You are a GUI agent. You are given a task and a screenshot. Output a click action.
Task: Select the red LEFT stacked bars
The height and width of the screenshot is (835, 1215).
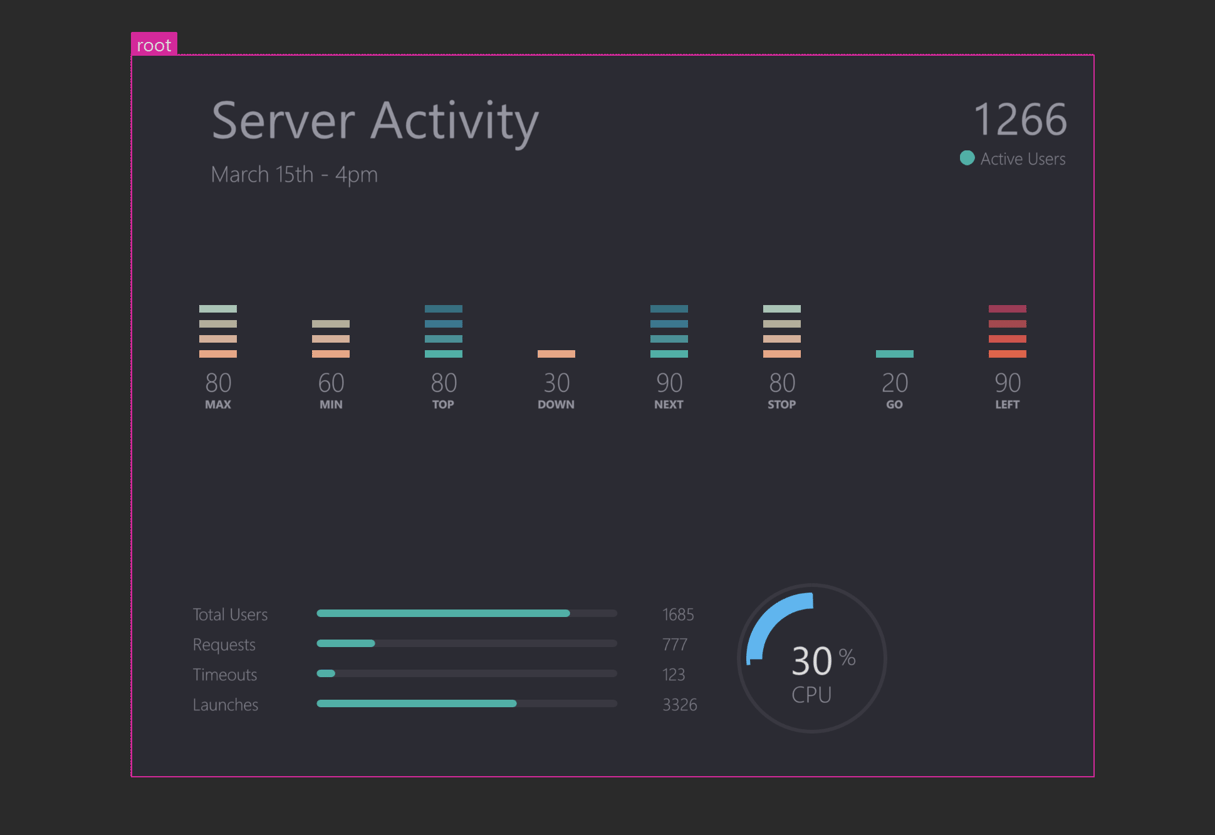[1007, 331]
